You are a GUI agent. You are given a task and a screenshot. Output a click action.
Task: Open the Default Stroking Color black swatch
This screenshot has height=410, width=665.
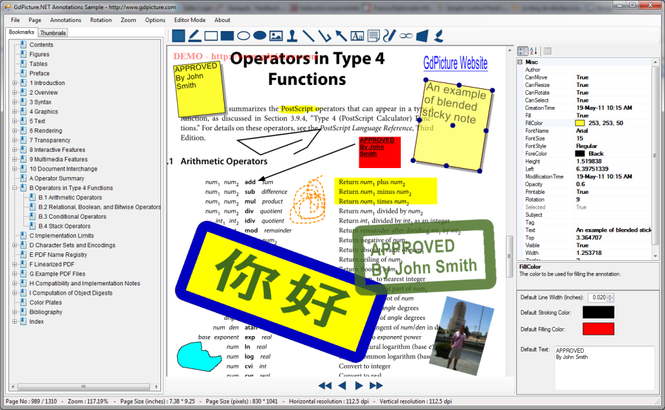(x=598, y=312)
